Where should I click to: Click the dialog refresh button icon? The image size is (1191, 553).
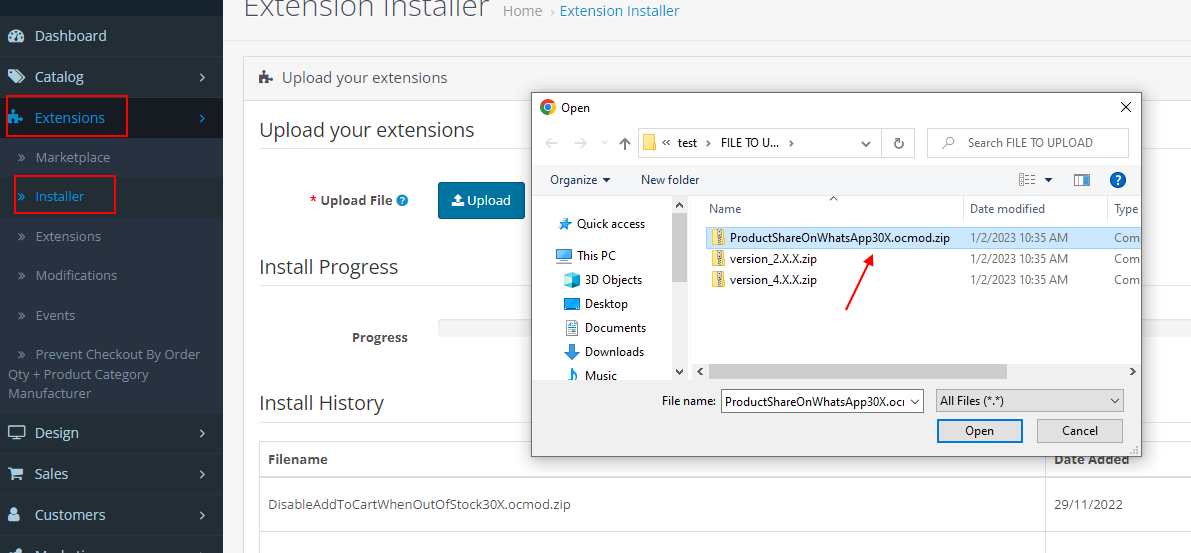pos(898,143)
